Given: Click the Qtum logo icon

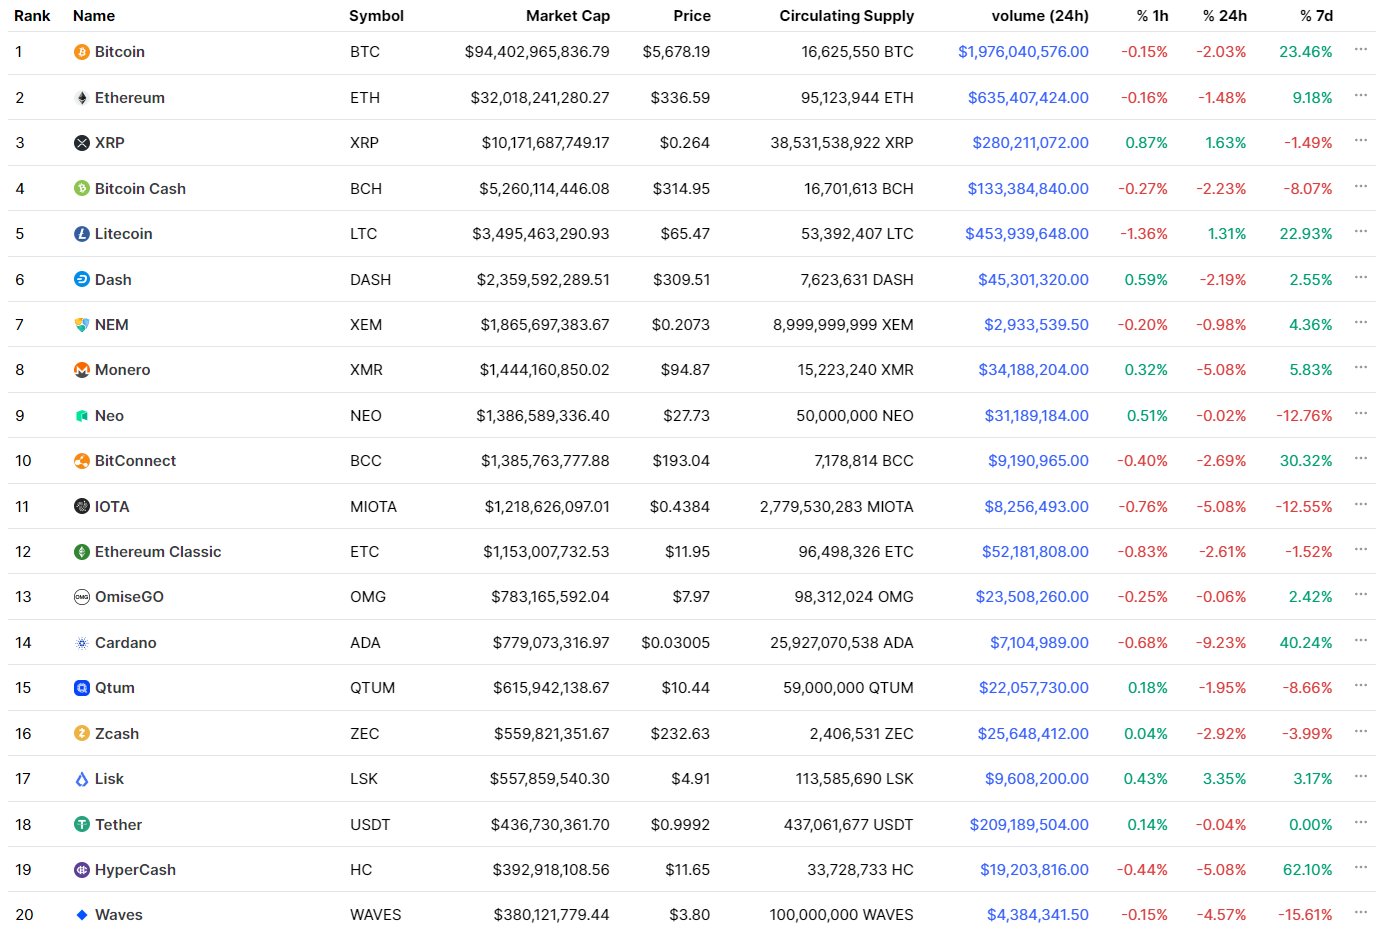Looking at the screenshot, I should click(82, 688).
